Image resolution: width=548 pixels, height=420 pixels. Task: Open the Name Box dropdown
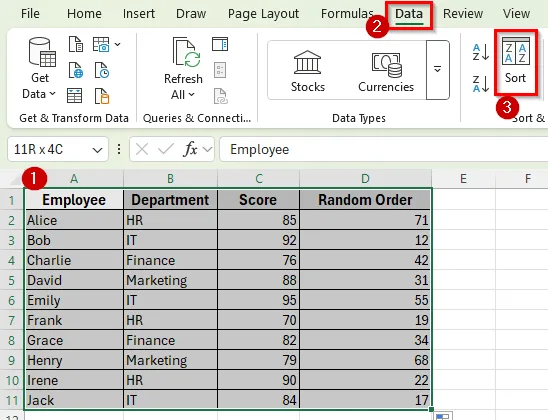point(97,150)
